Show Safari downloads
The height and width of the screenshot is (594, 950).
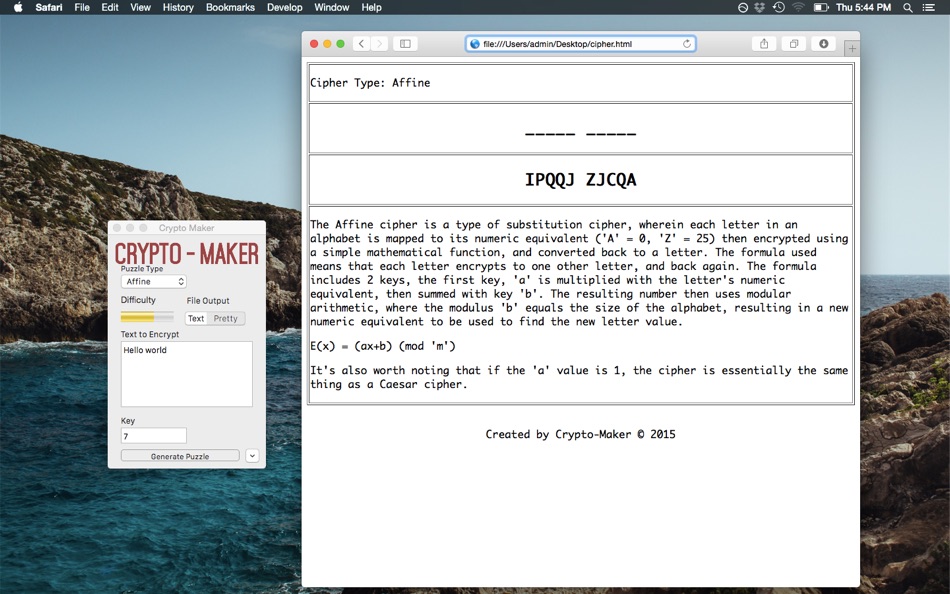point(823,44)
